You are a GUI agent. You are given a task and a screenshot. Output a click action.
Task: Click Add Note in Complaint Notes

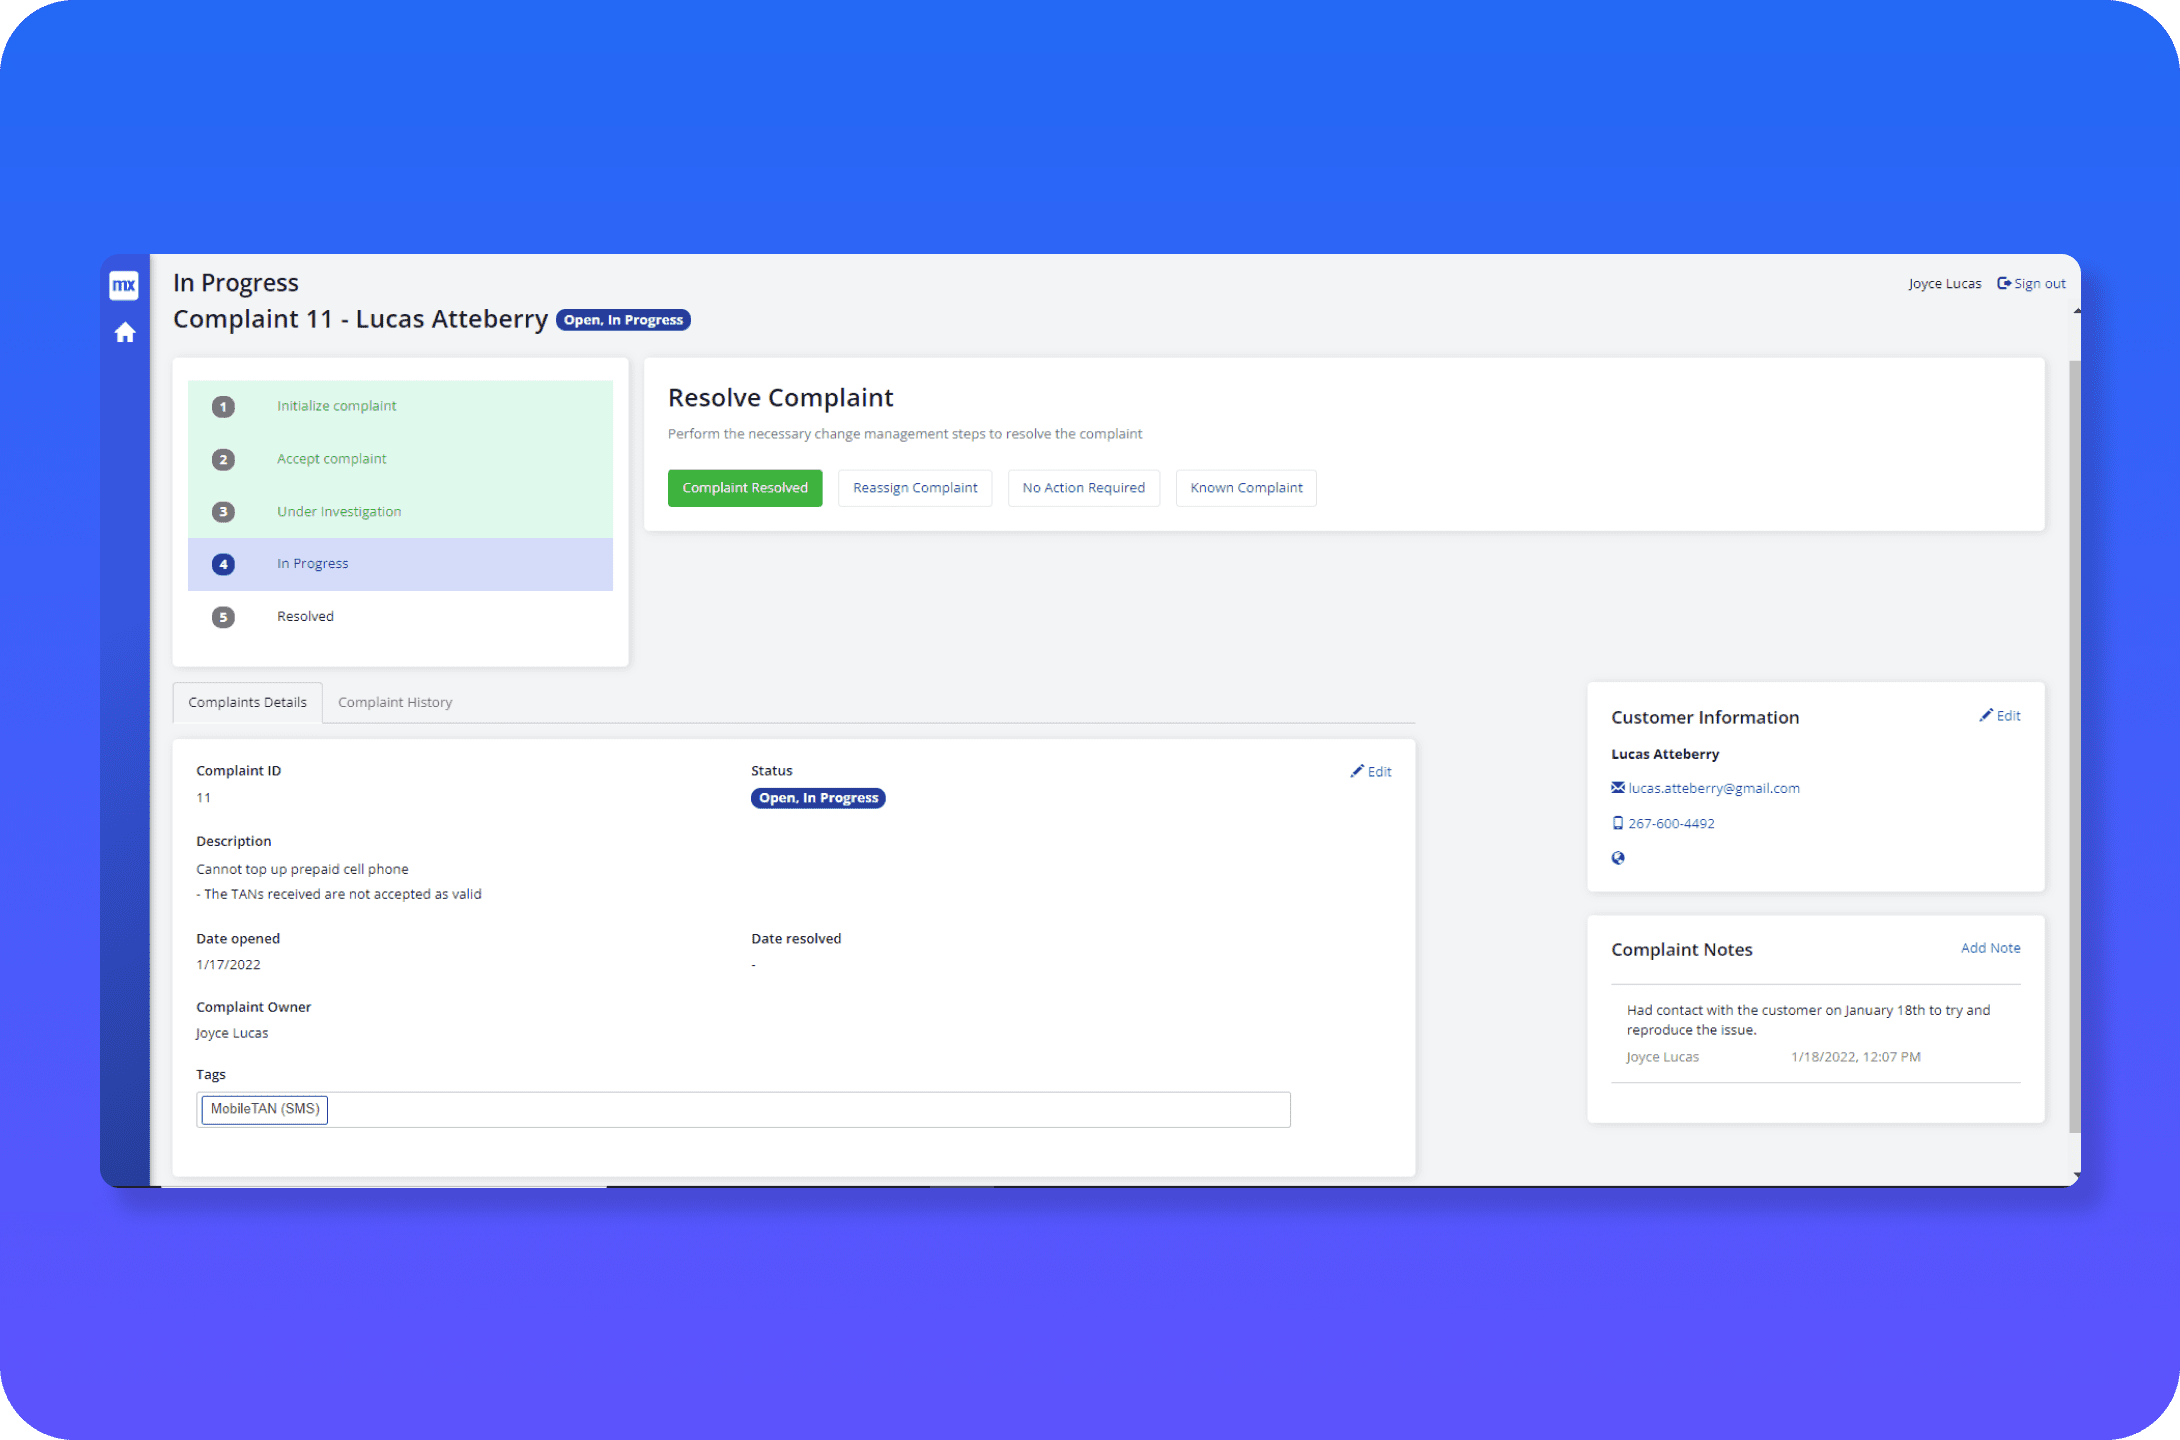(x=1989, y=948)
